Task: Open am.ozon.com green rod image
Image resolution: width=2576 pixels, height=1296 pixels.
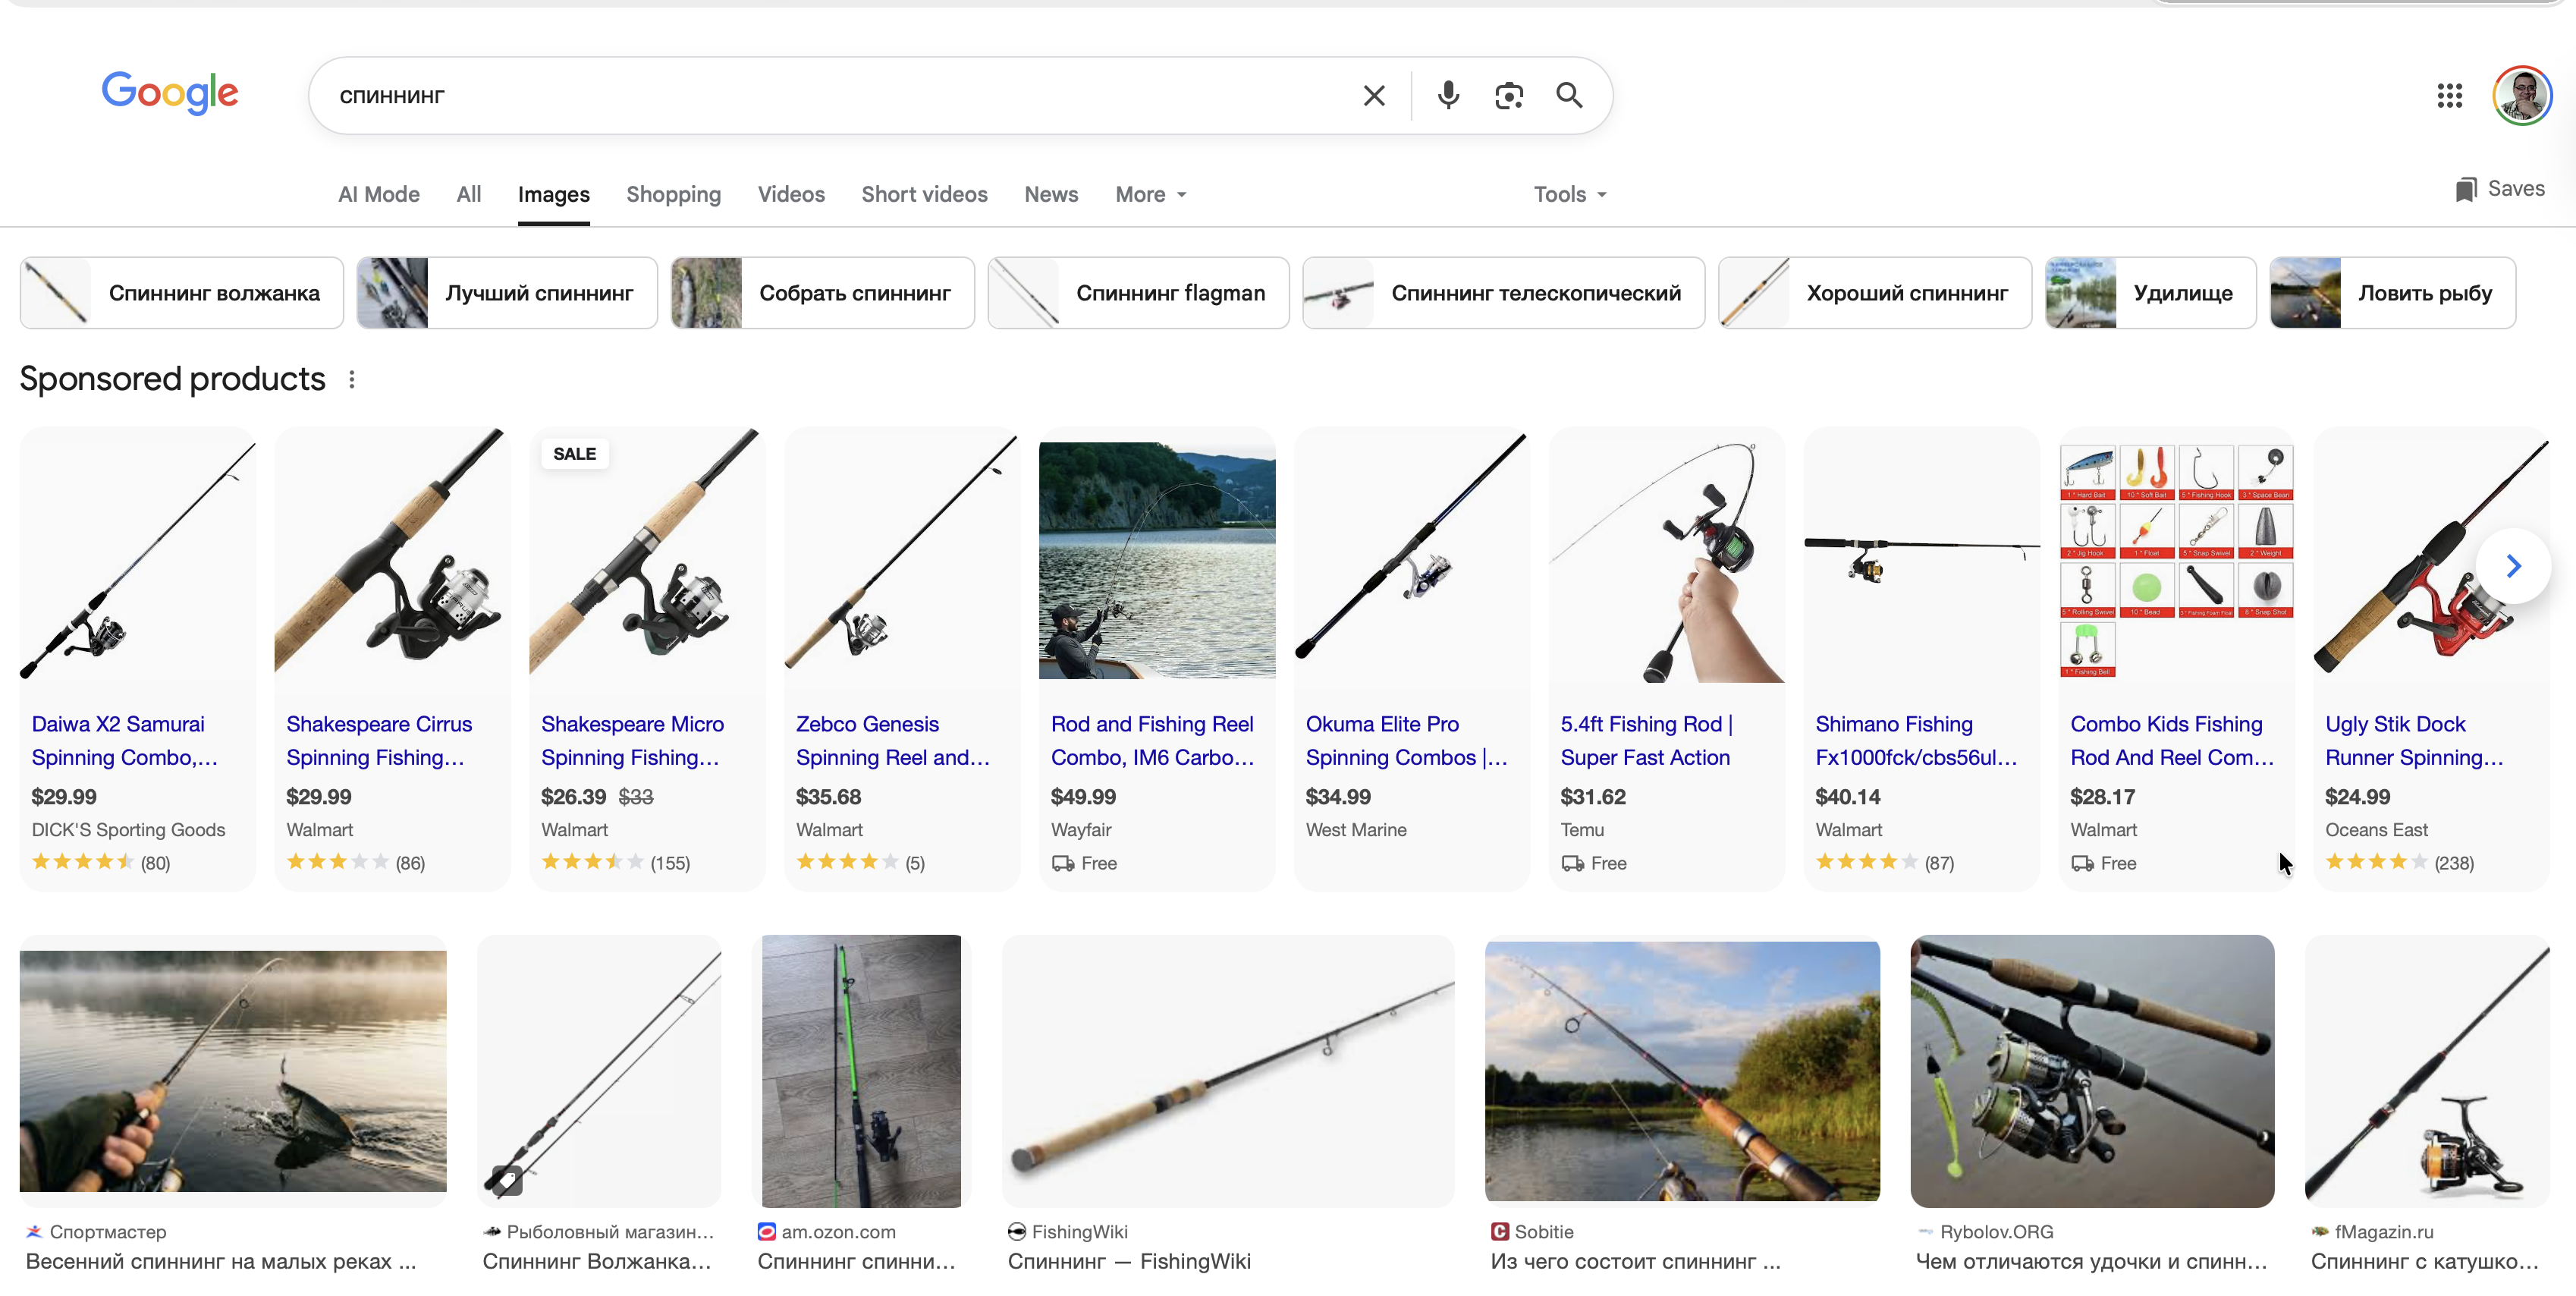Action: click(861, 1071)
